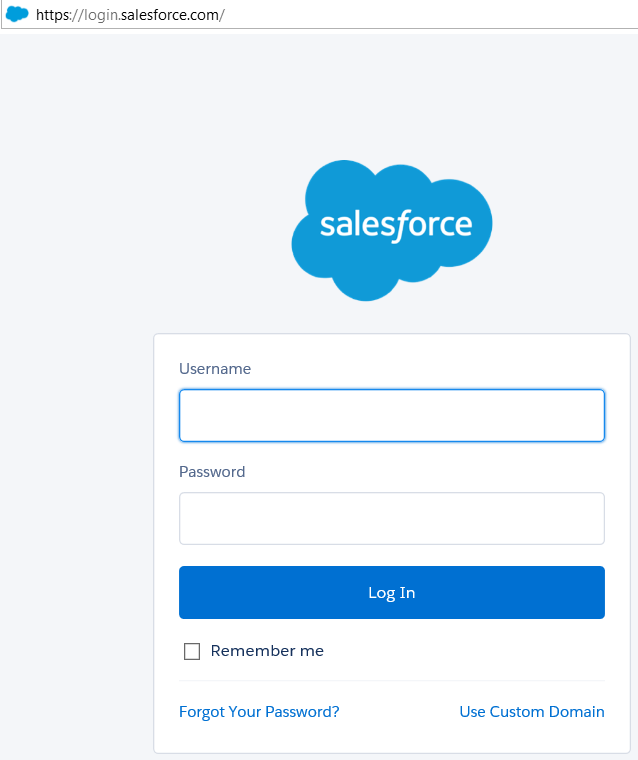Open the Forgot Your Password link
Viewport: 638px width, 760px height.
[259, 712]
